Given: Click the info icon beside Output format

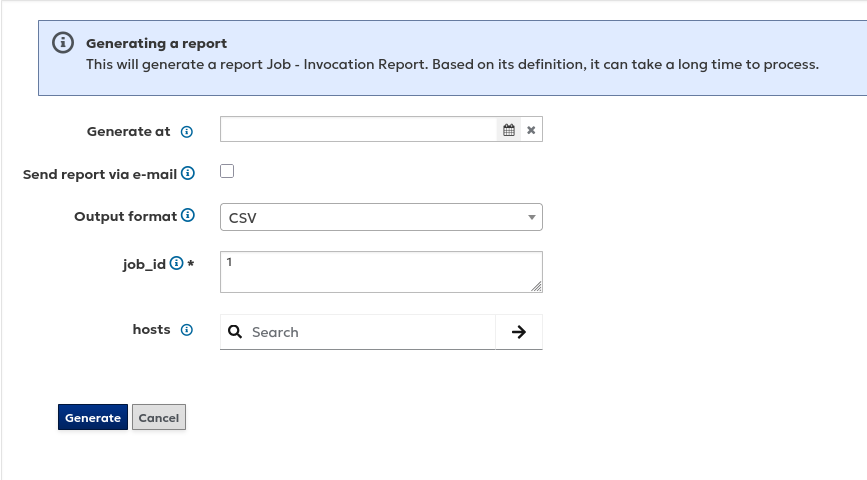Looking at the screenshot, I should [x=188, y=216].
